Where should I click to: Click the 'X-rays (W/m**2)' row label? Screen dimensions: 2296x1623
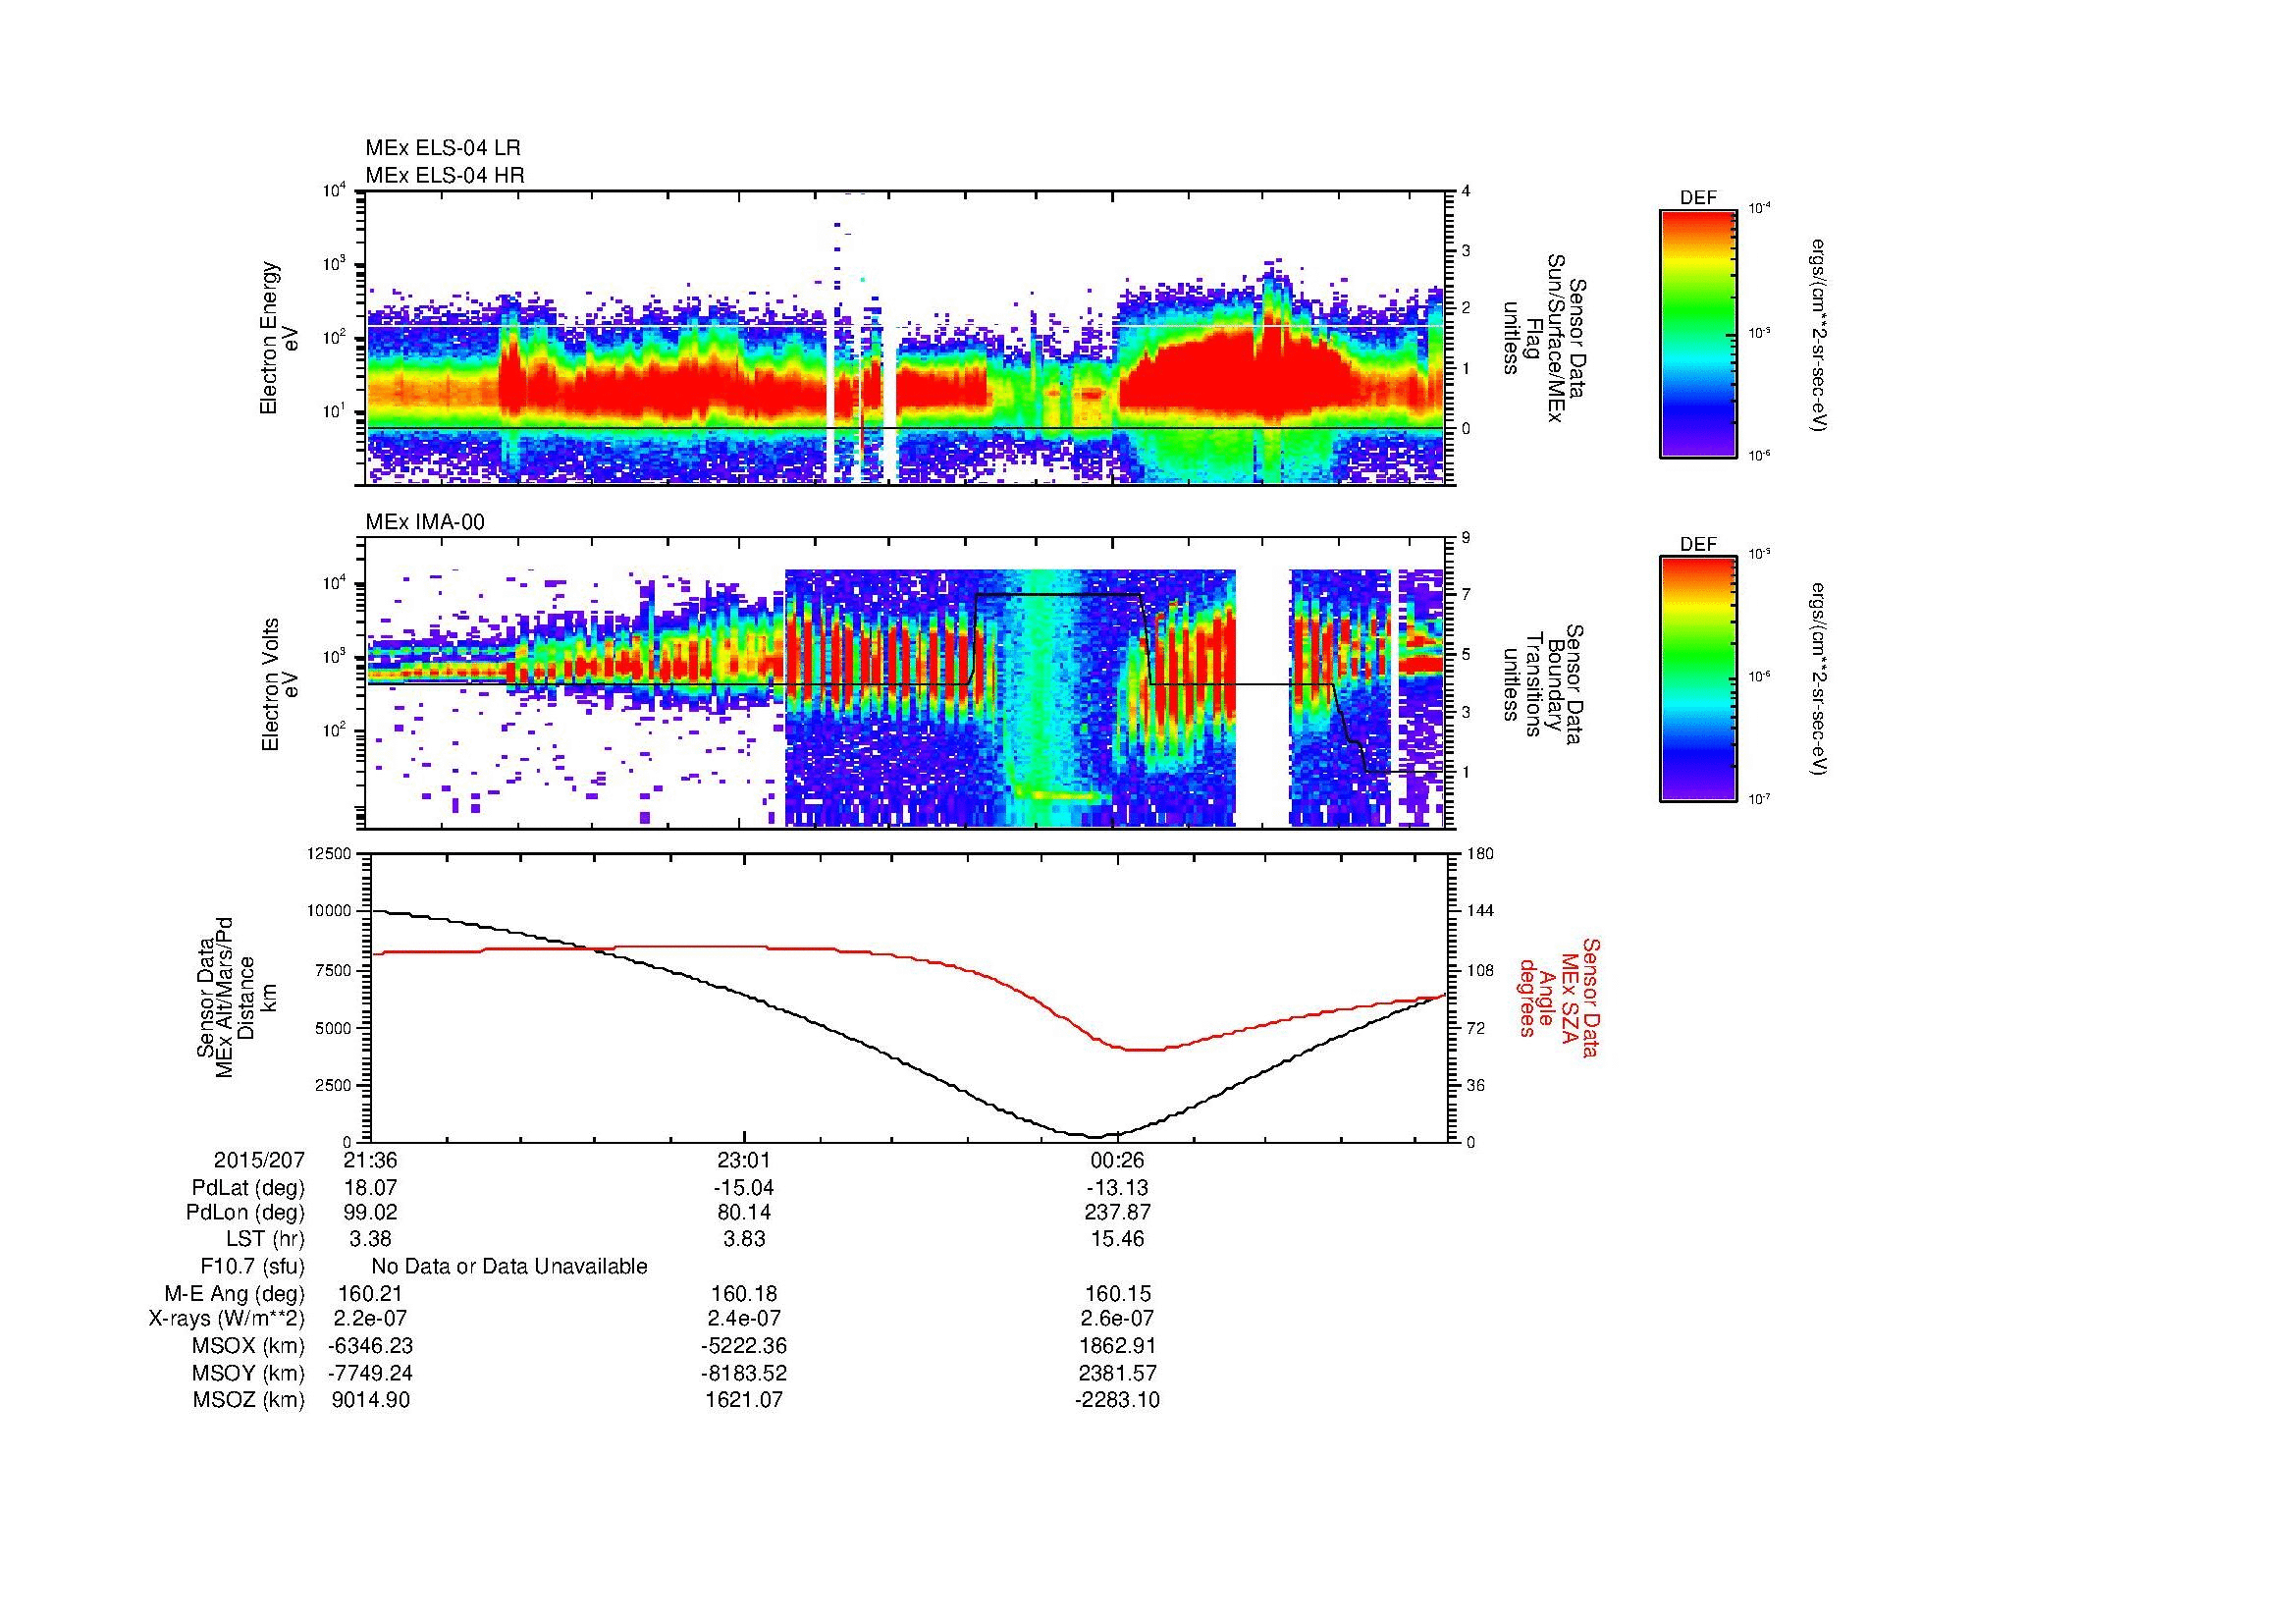[x=227, y=1320]
